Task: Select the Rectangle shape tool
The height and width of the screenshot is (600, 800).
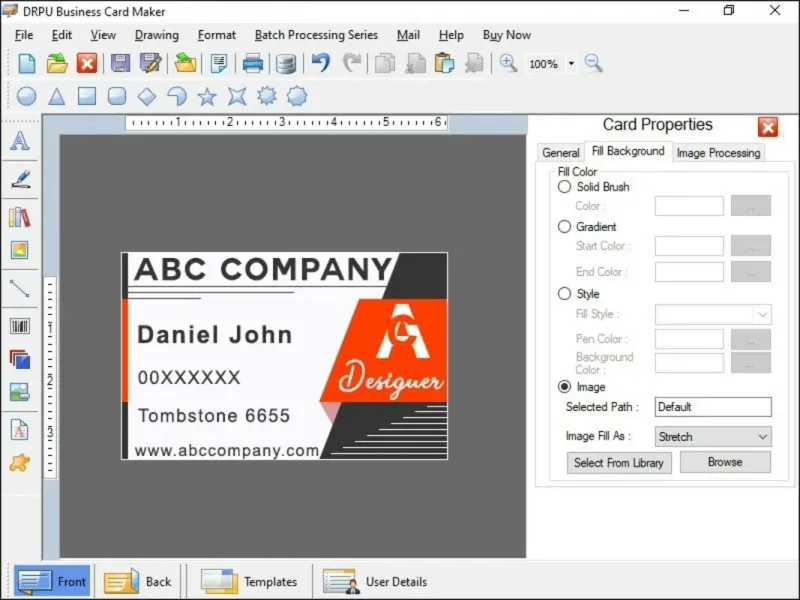Action: pos(87,96)
